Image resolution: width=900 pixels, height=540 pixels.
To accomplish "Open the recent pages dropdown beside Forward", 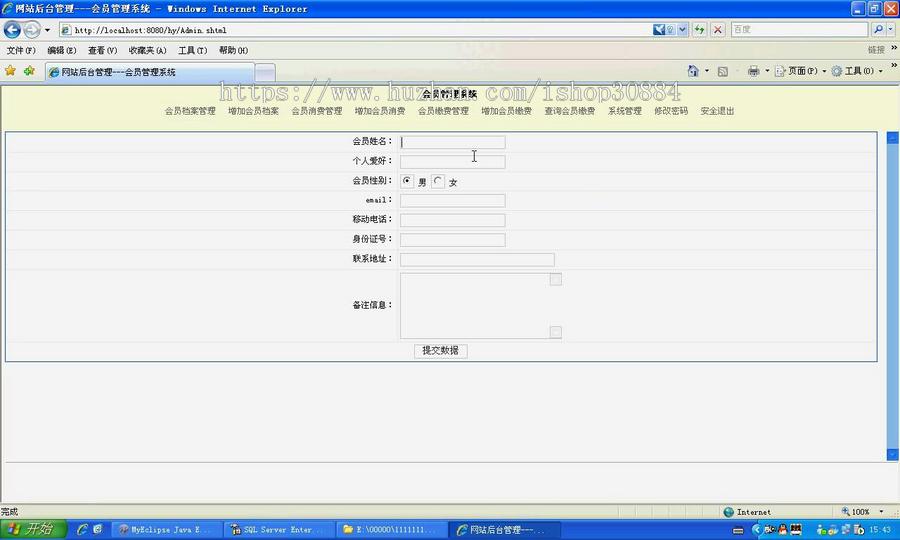I will [x=47, y=30].
